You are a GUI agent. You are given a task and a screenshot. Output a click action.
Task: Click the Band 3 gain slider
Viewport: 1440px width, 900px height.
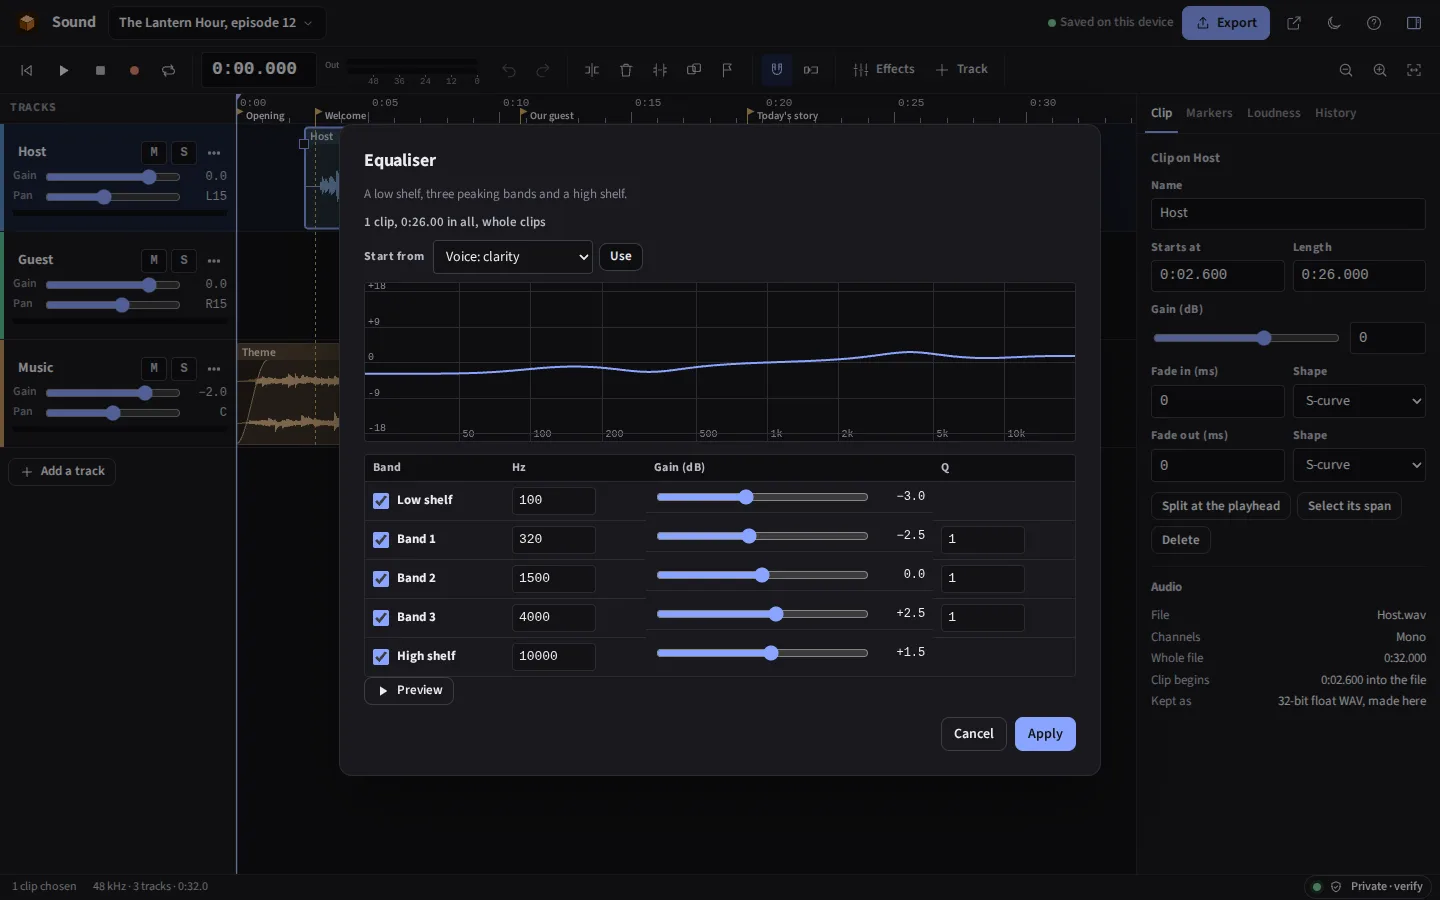(x=762, y=614)
